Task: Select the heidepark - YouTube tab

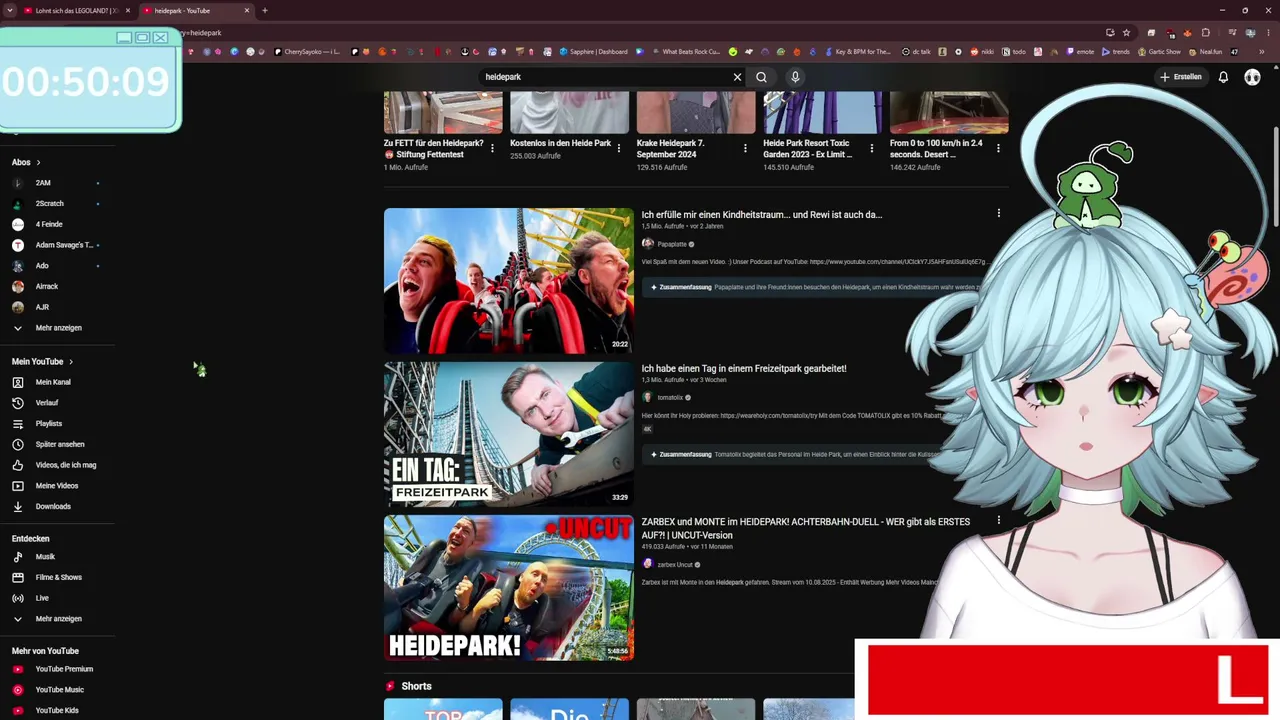Action: (x=194, y=10)
